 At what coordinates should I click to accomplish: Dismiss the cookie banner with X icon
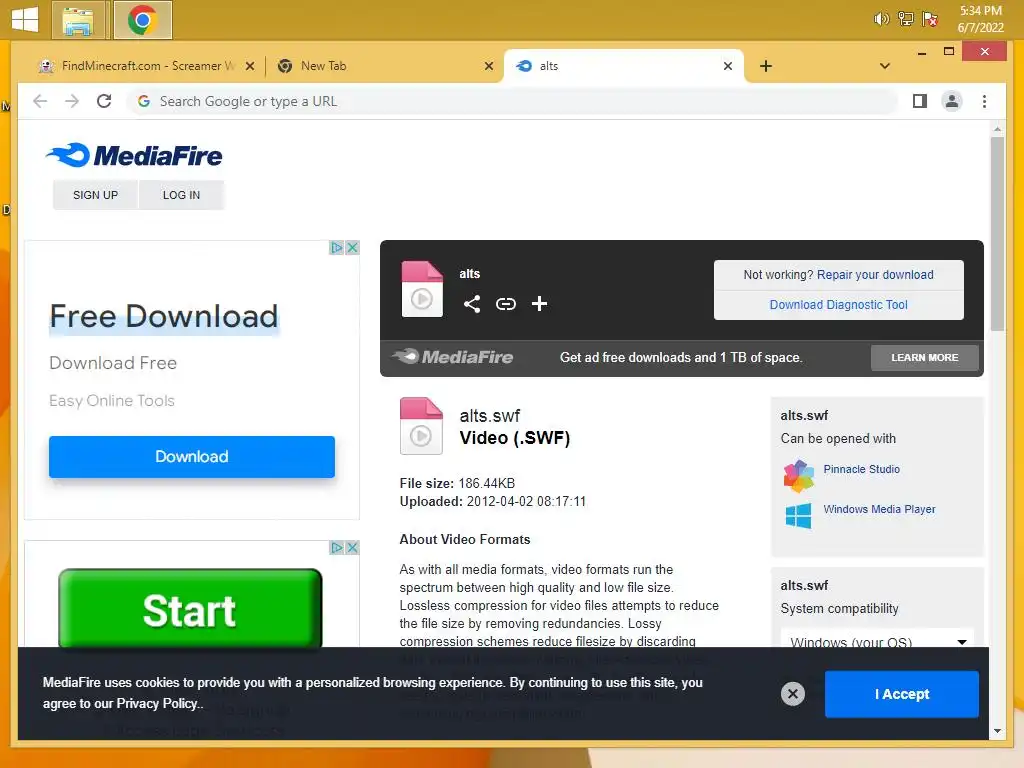tap(793, 694)
